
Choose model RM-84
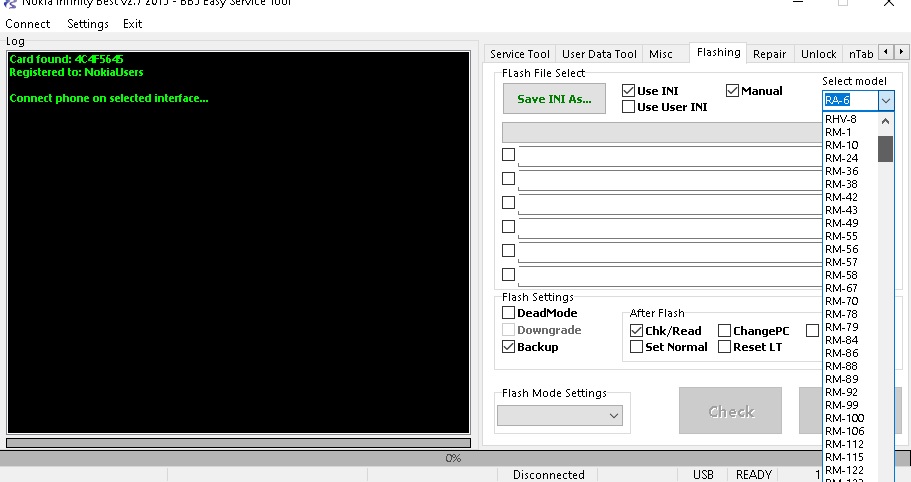point(852,340)
